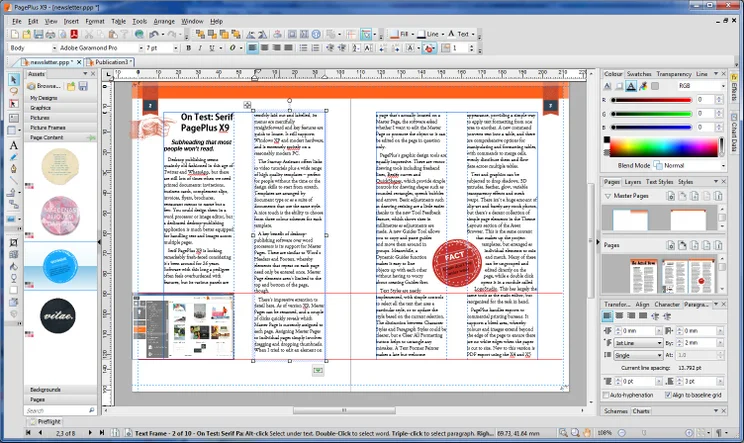Screen dimensions: 744x443
Task: Open the Blend Mode Normal dropdown
Action: click(x=723, y=166)
